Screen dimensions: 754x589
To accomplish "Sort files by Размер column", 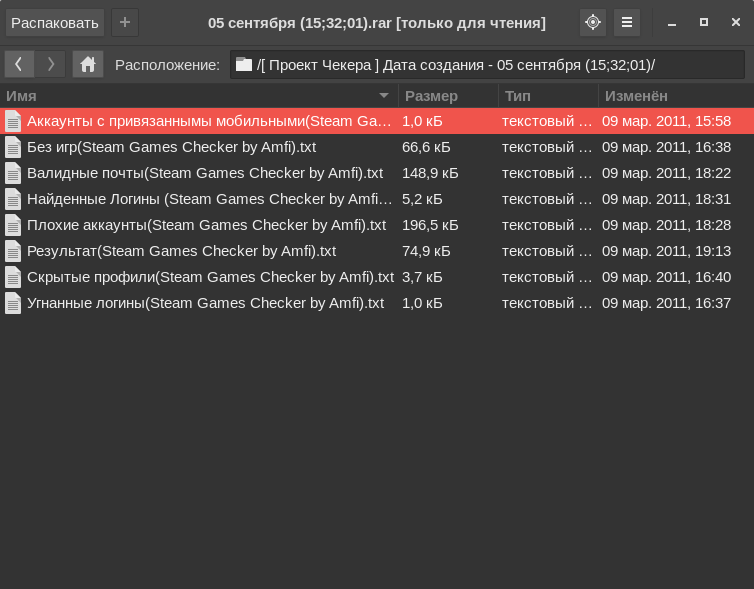I will click(x=447, y=96).
